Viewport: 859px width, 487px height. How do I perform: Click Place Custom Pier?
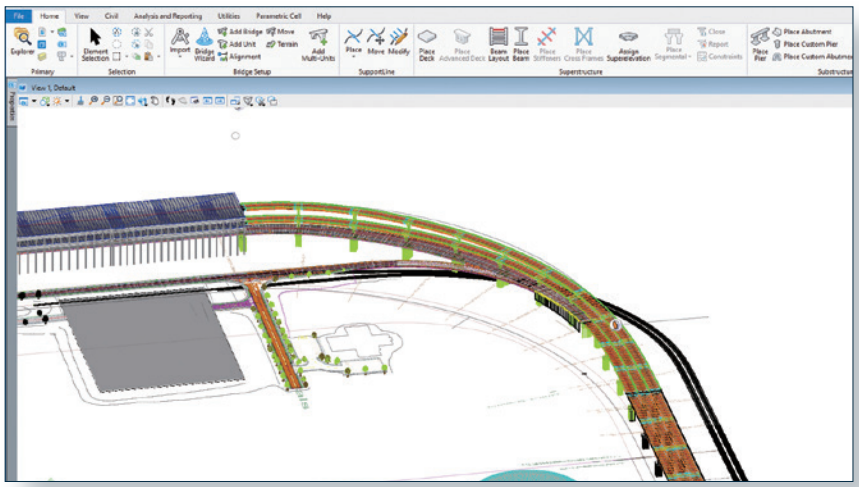805,44
